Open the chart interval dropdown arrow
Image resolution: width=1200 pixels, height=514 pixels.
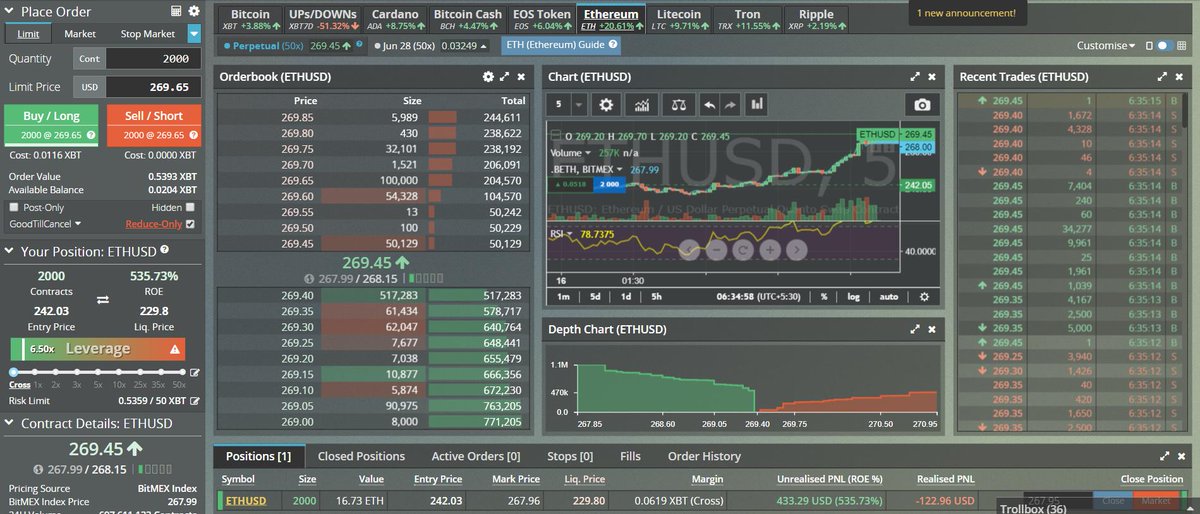(x=578, y=104)
